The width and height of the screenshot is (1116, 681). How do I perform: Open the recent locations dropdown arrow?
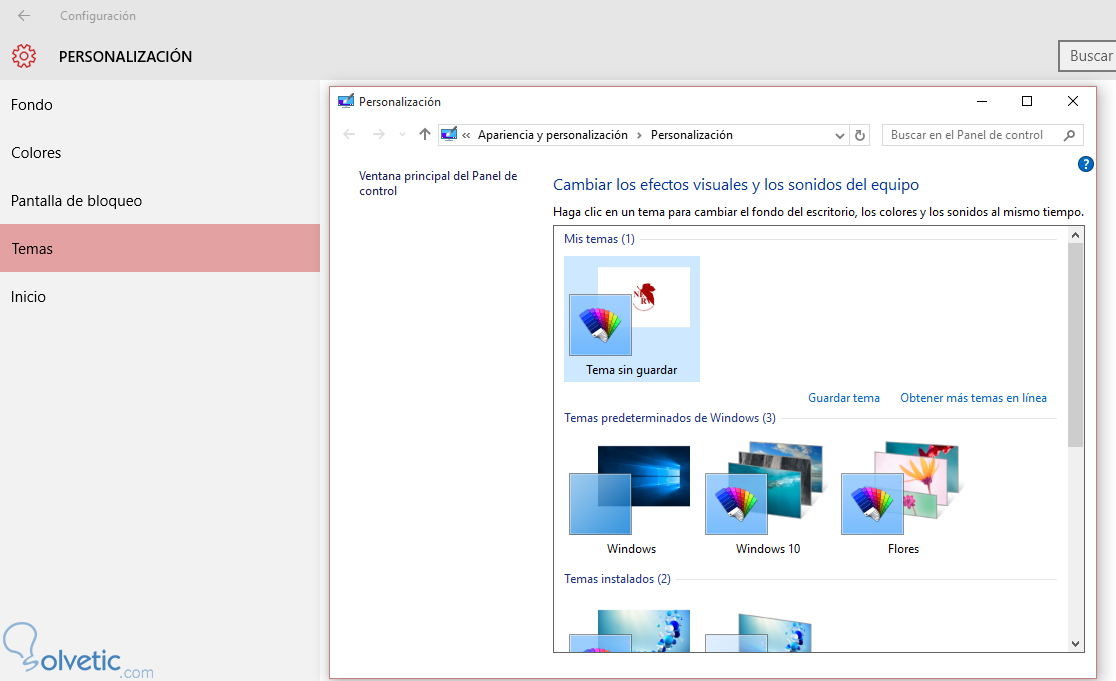(x=402, y=134)
